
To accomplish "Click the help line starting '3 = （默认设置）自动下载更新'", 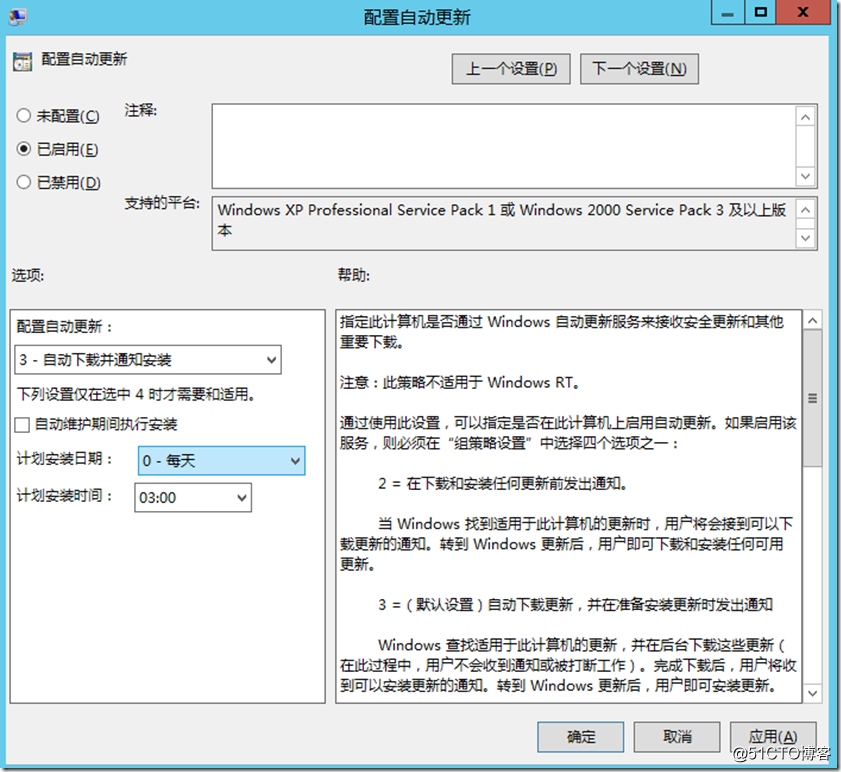I will click(576, 605).
